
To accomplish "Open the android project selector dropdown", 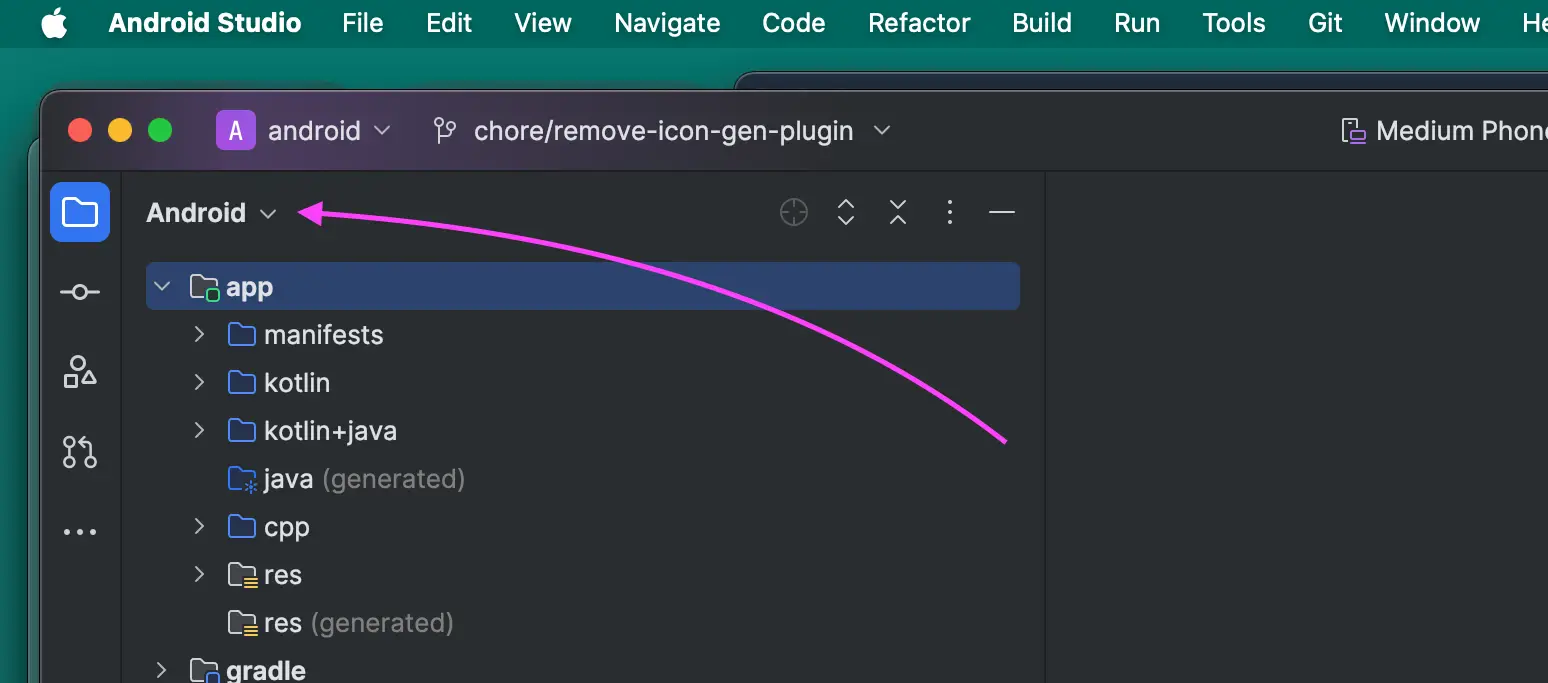I will pos(304,131).
